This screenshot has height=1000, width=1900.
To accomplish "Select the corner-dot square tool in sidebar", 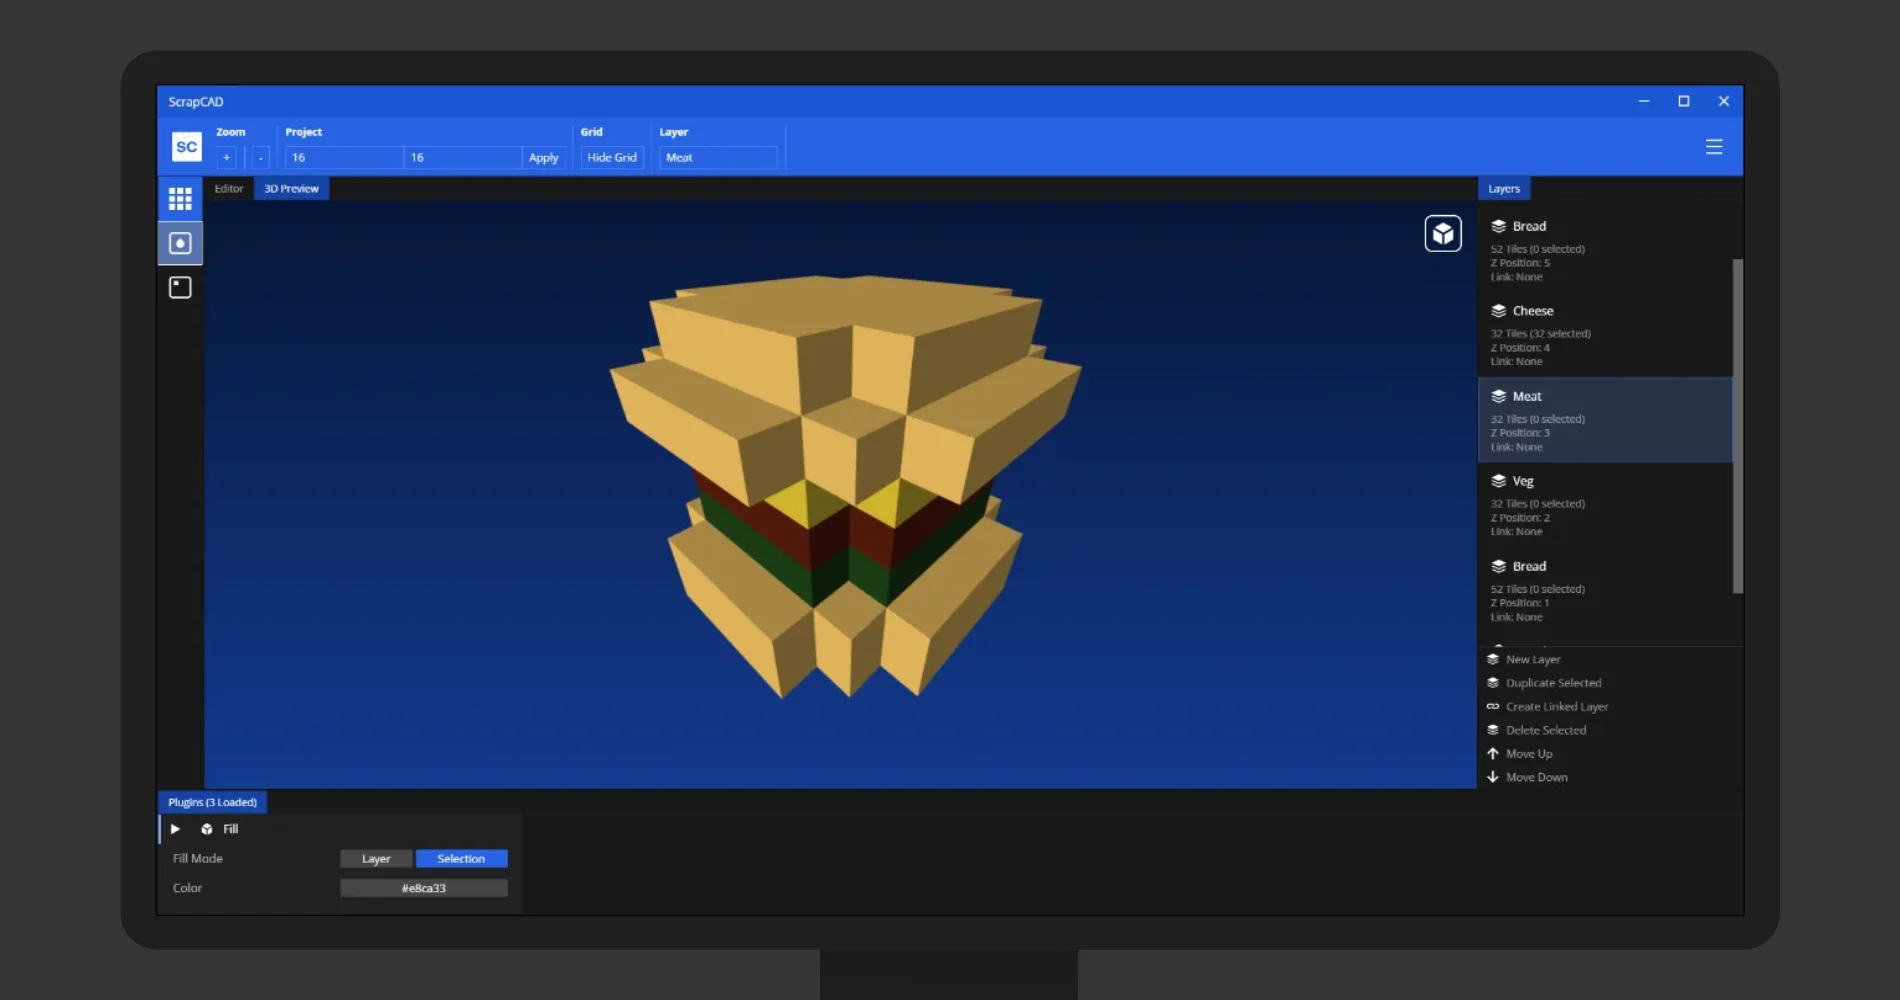I will click(180, 288).
